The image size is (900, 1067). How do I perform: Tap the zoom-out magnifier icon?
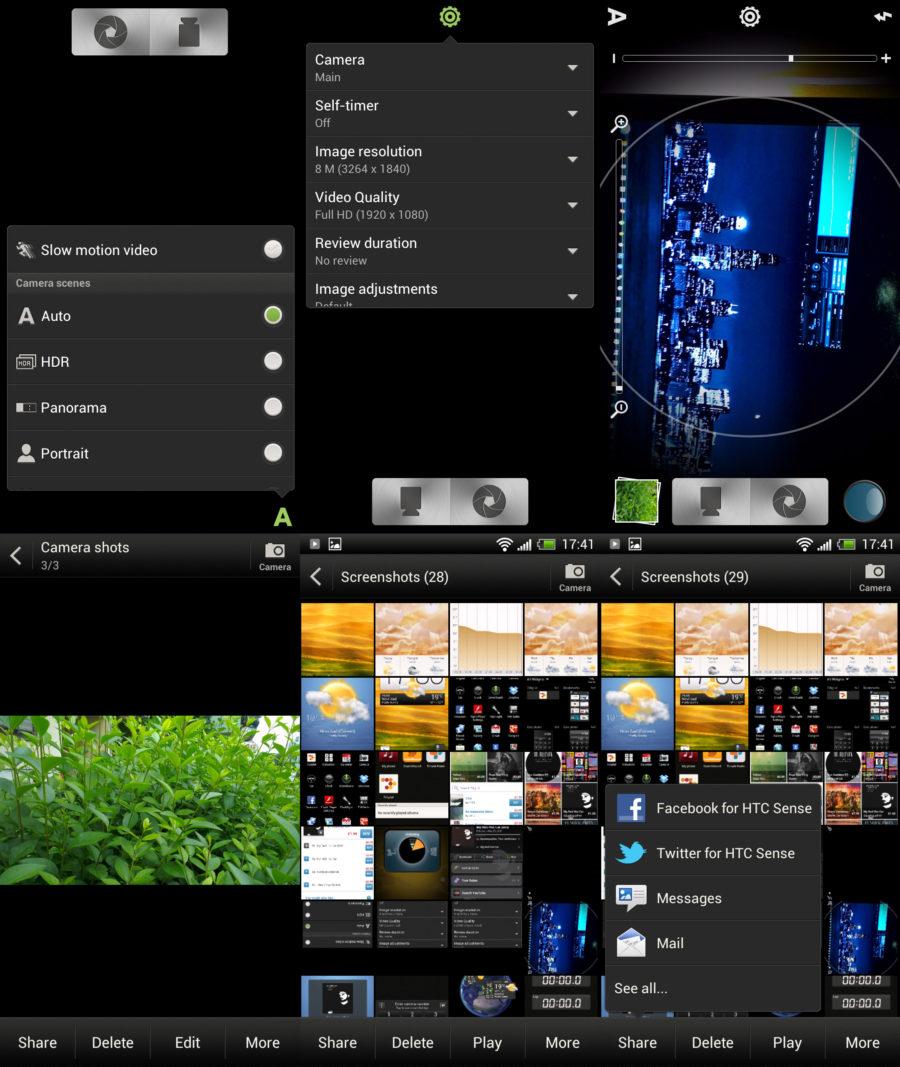coord(620,408)
